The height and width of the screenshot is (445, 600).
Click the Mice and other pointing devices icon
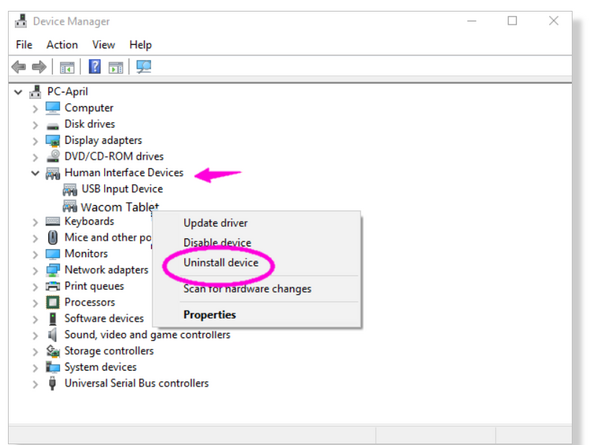(x=53, y=238)
